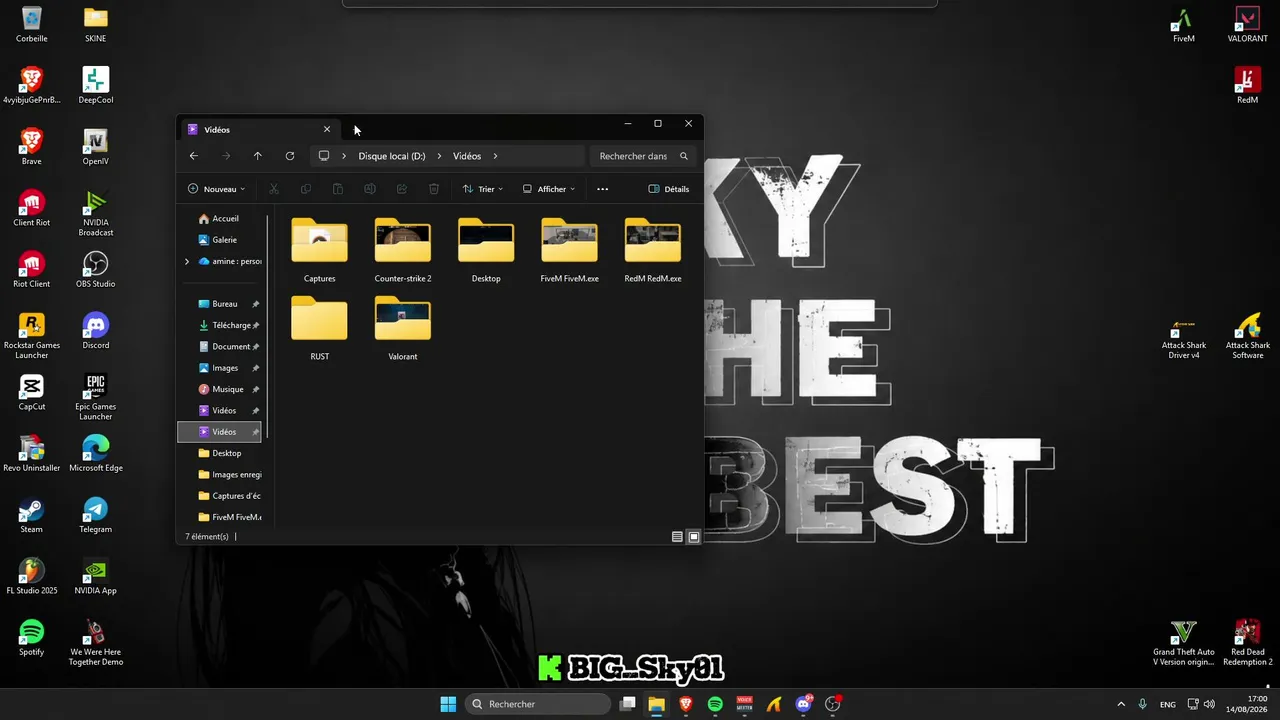Click the Copy icon in Explorer toolbar
The width and height of the screenshot is (1280, 720).
tap(306, 189)
